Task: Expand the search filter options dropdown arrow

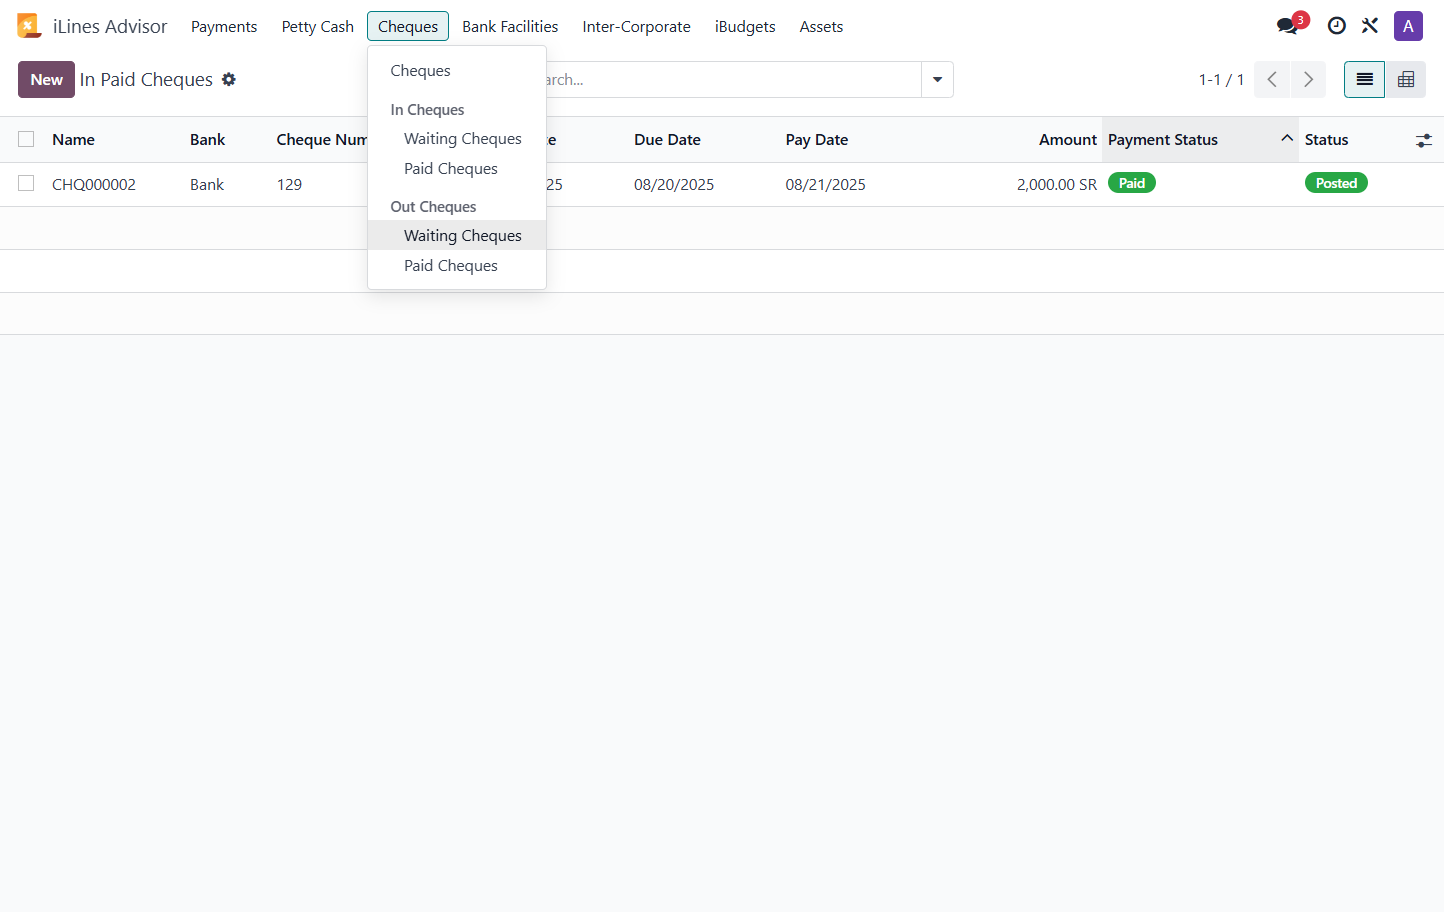Action: point(937,80)
